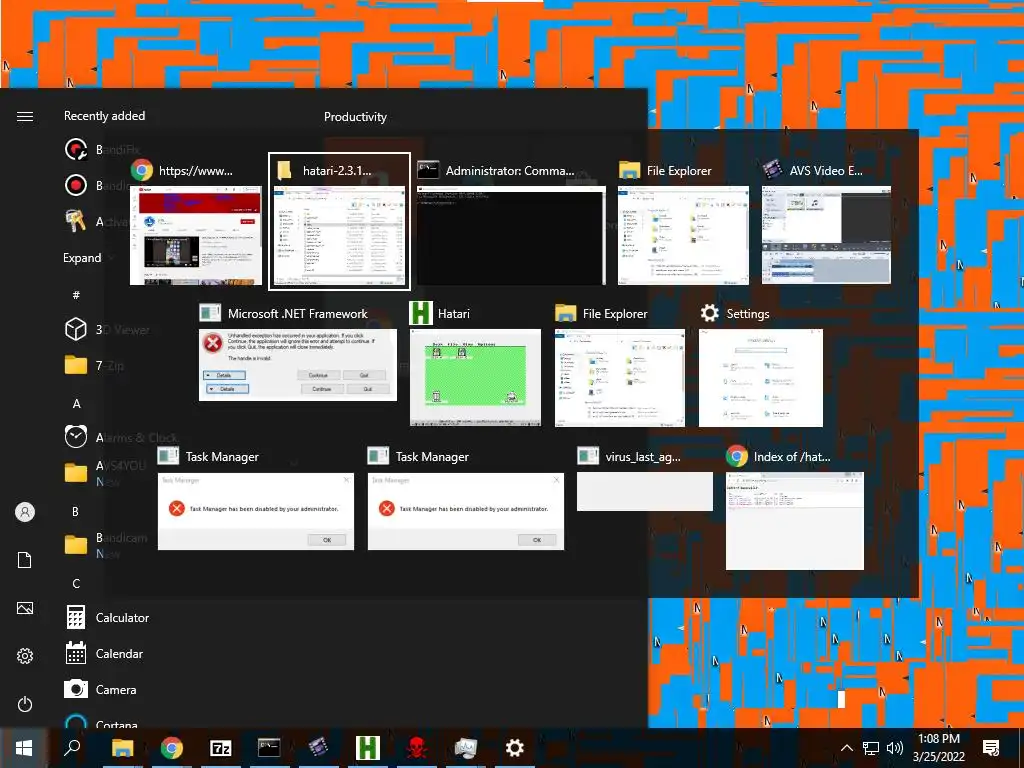
Task: Open File Explorer from the taskbar
Action: (122, 748)
